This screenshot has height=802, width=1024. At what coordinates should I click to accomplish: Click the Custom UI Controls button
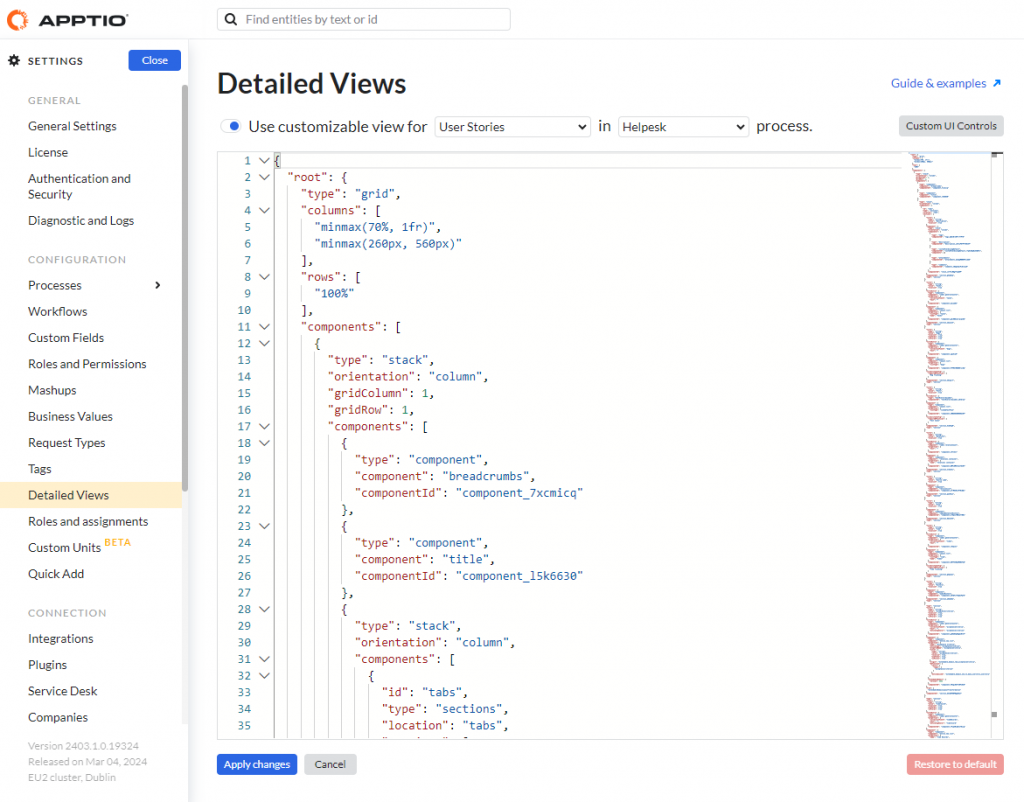pyautogui.click(x=950, y=126)
